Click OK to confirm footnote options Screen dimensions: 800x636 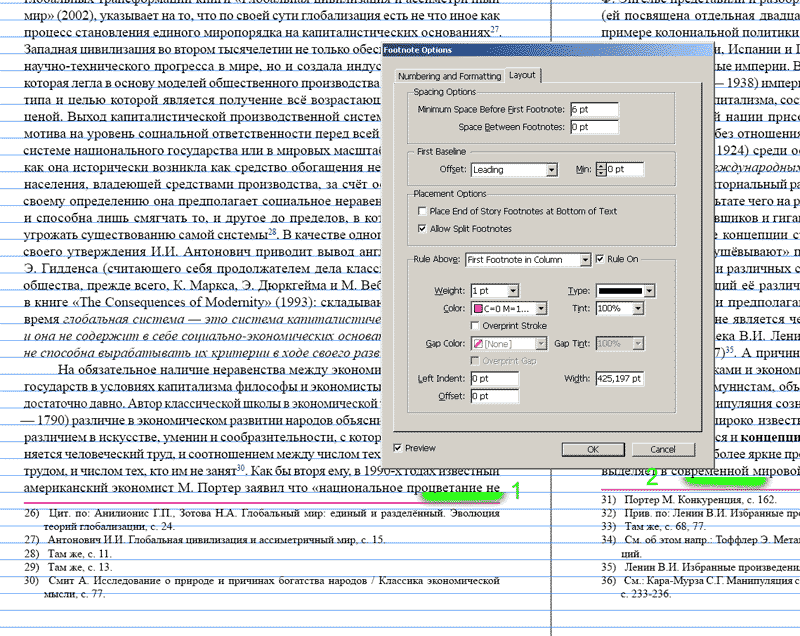[x=593, y=449]
